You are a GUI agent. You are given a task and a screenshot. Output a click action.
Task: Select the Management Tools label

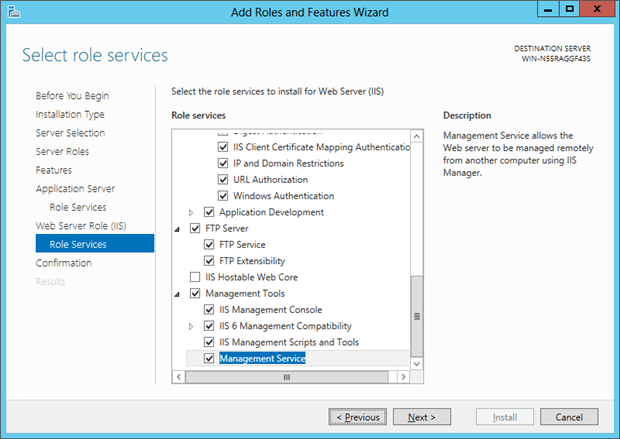(245, 293)
